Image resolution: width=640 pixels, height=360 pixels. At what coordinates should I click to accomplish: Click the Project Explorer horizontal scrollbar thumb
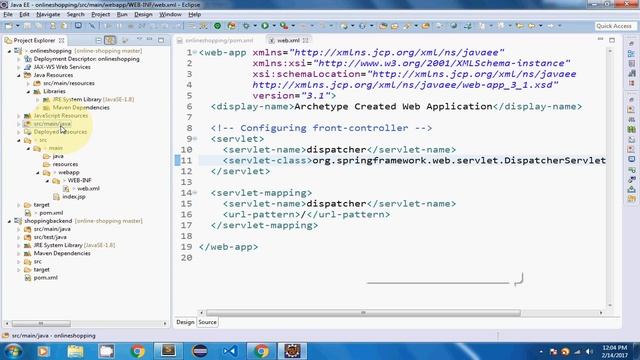pos(41,324)
